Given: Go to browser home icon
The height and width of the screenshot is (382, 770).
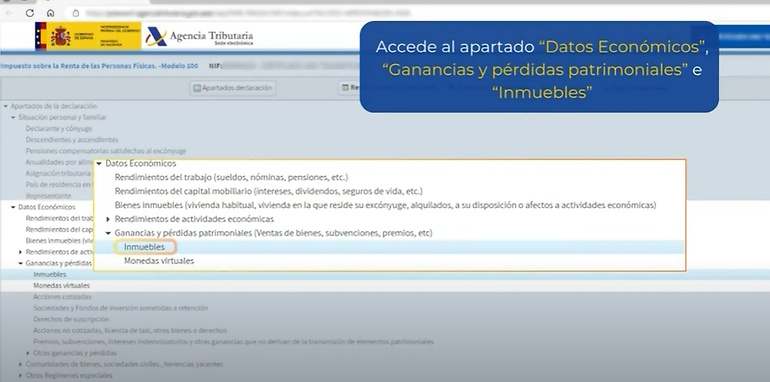Looking at the screenshot, I should click(51, 13).
